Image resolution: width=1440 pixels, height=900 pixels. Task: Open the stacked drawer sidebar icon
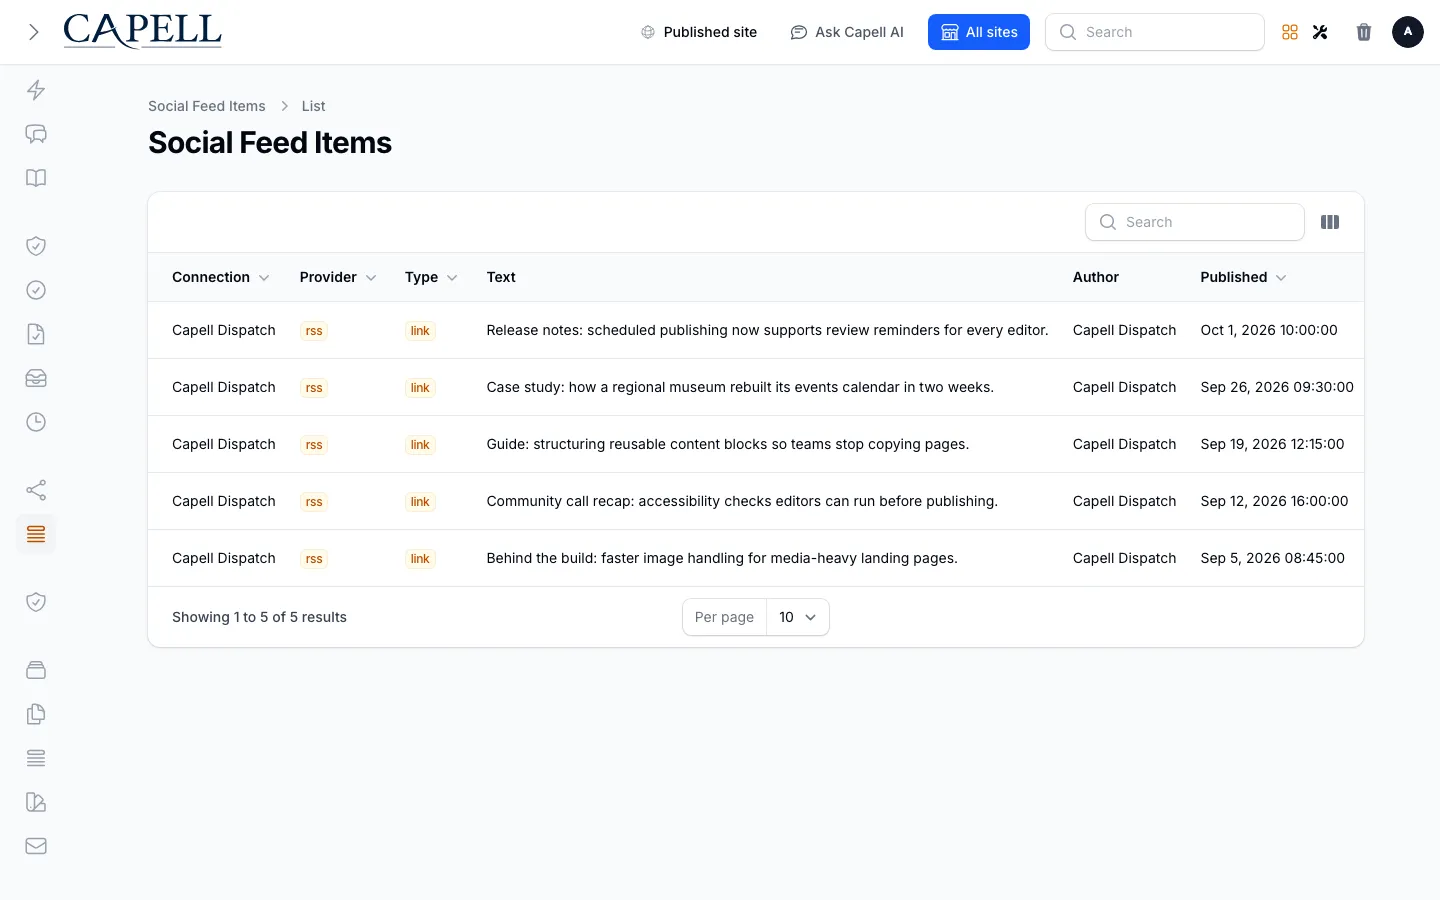36,670
